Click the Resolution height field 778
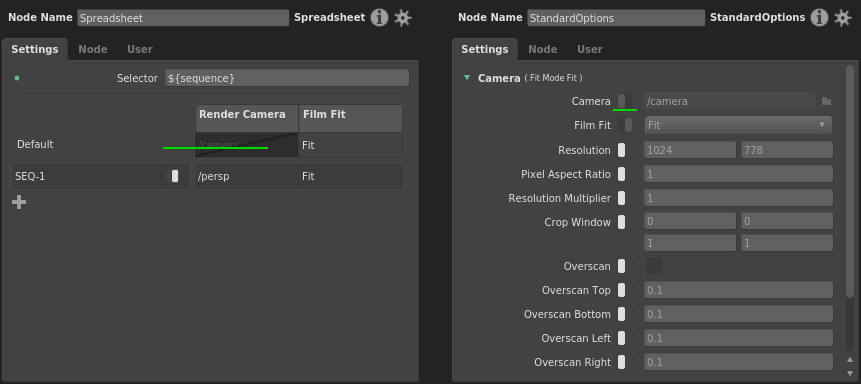 [787, 150]
